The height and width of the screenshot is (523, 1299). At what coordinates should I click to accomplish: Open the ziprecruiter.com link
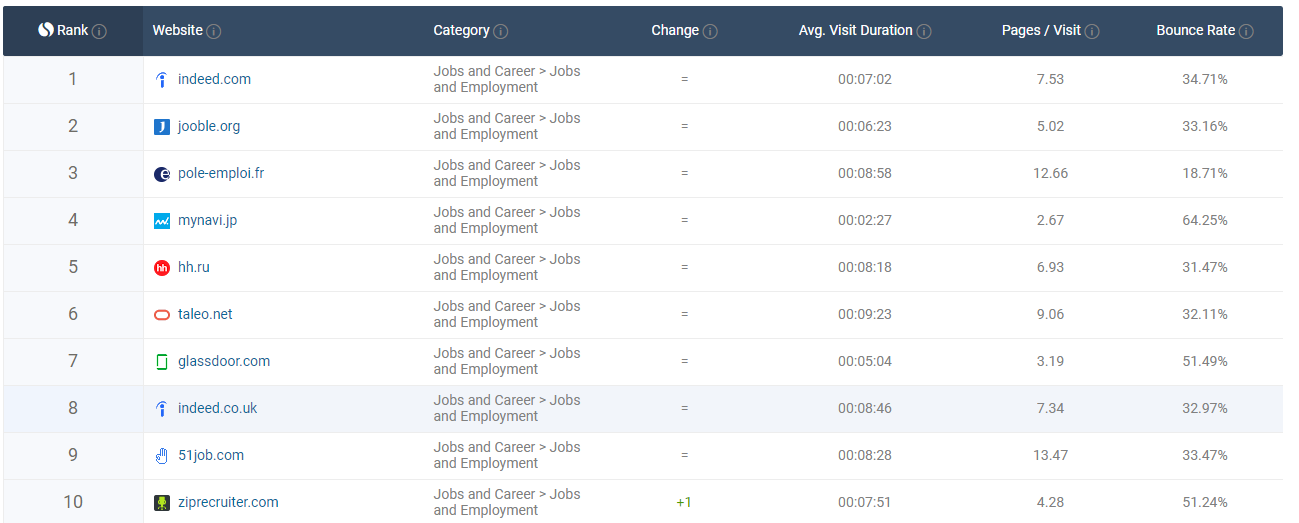pos(228,502)
